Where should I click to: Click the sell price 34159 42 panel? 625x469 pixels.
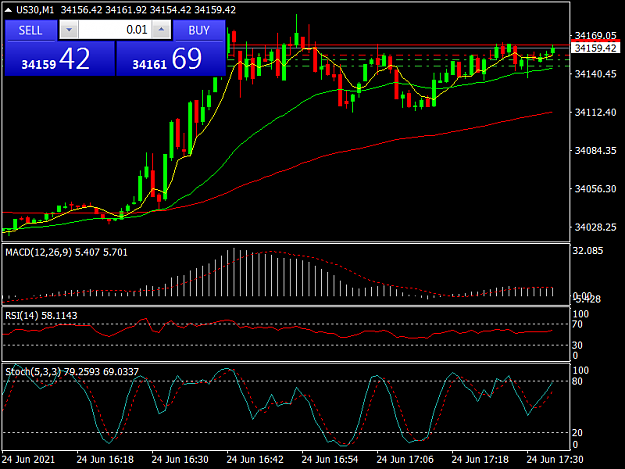coord(59,59)
